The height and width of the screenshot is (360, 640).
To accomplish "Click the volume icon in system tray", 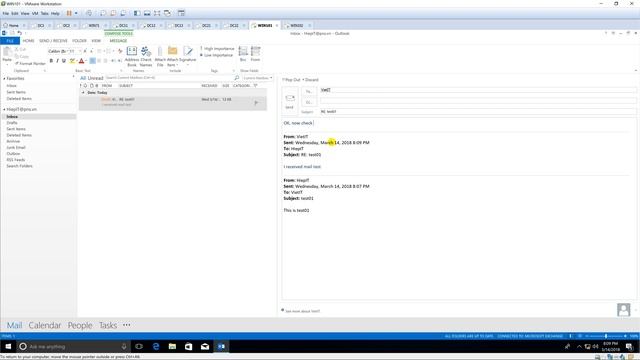I will [x=595, y=347].
